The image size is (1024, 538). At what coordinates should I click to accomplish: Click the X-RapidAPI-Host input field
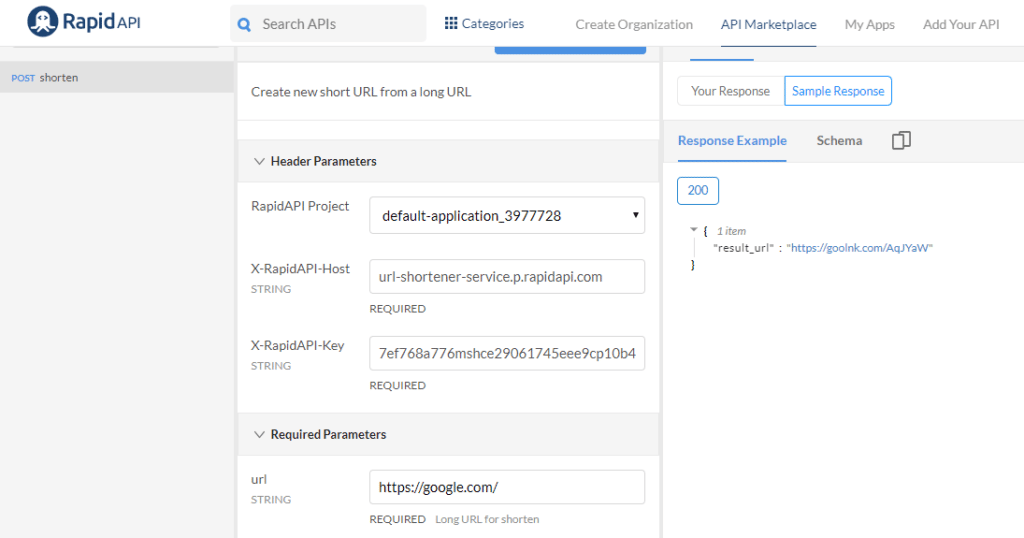[507, 277]
